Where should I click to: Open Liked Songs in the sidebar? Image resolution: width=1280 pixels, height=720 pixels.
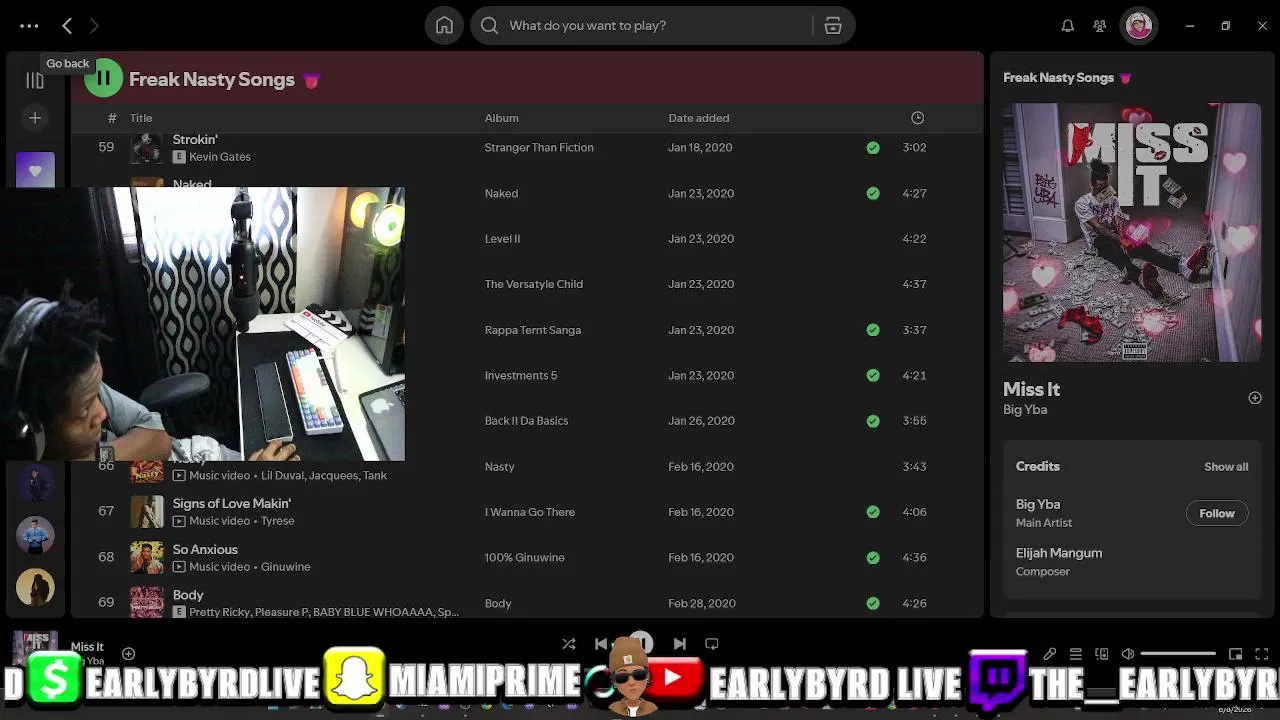(35, 170)
